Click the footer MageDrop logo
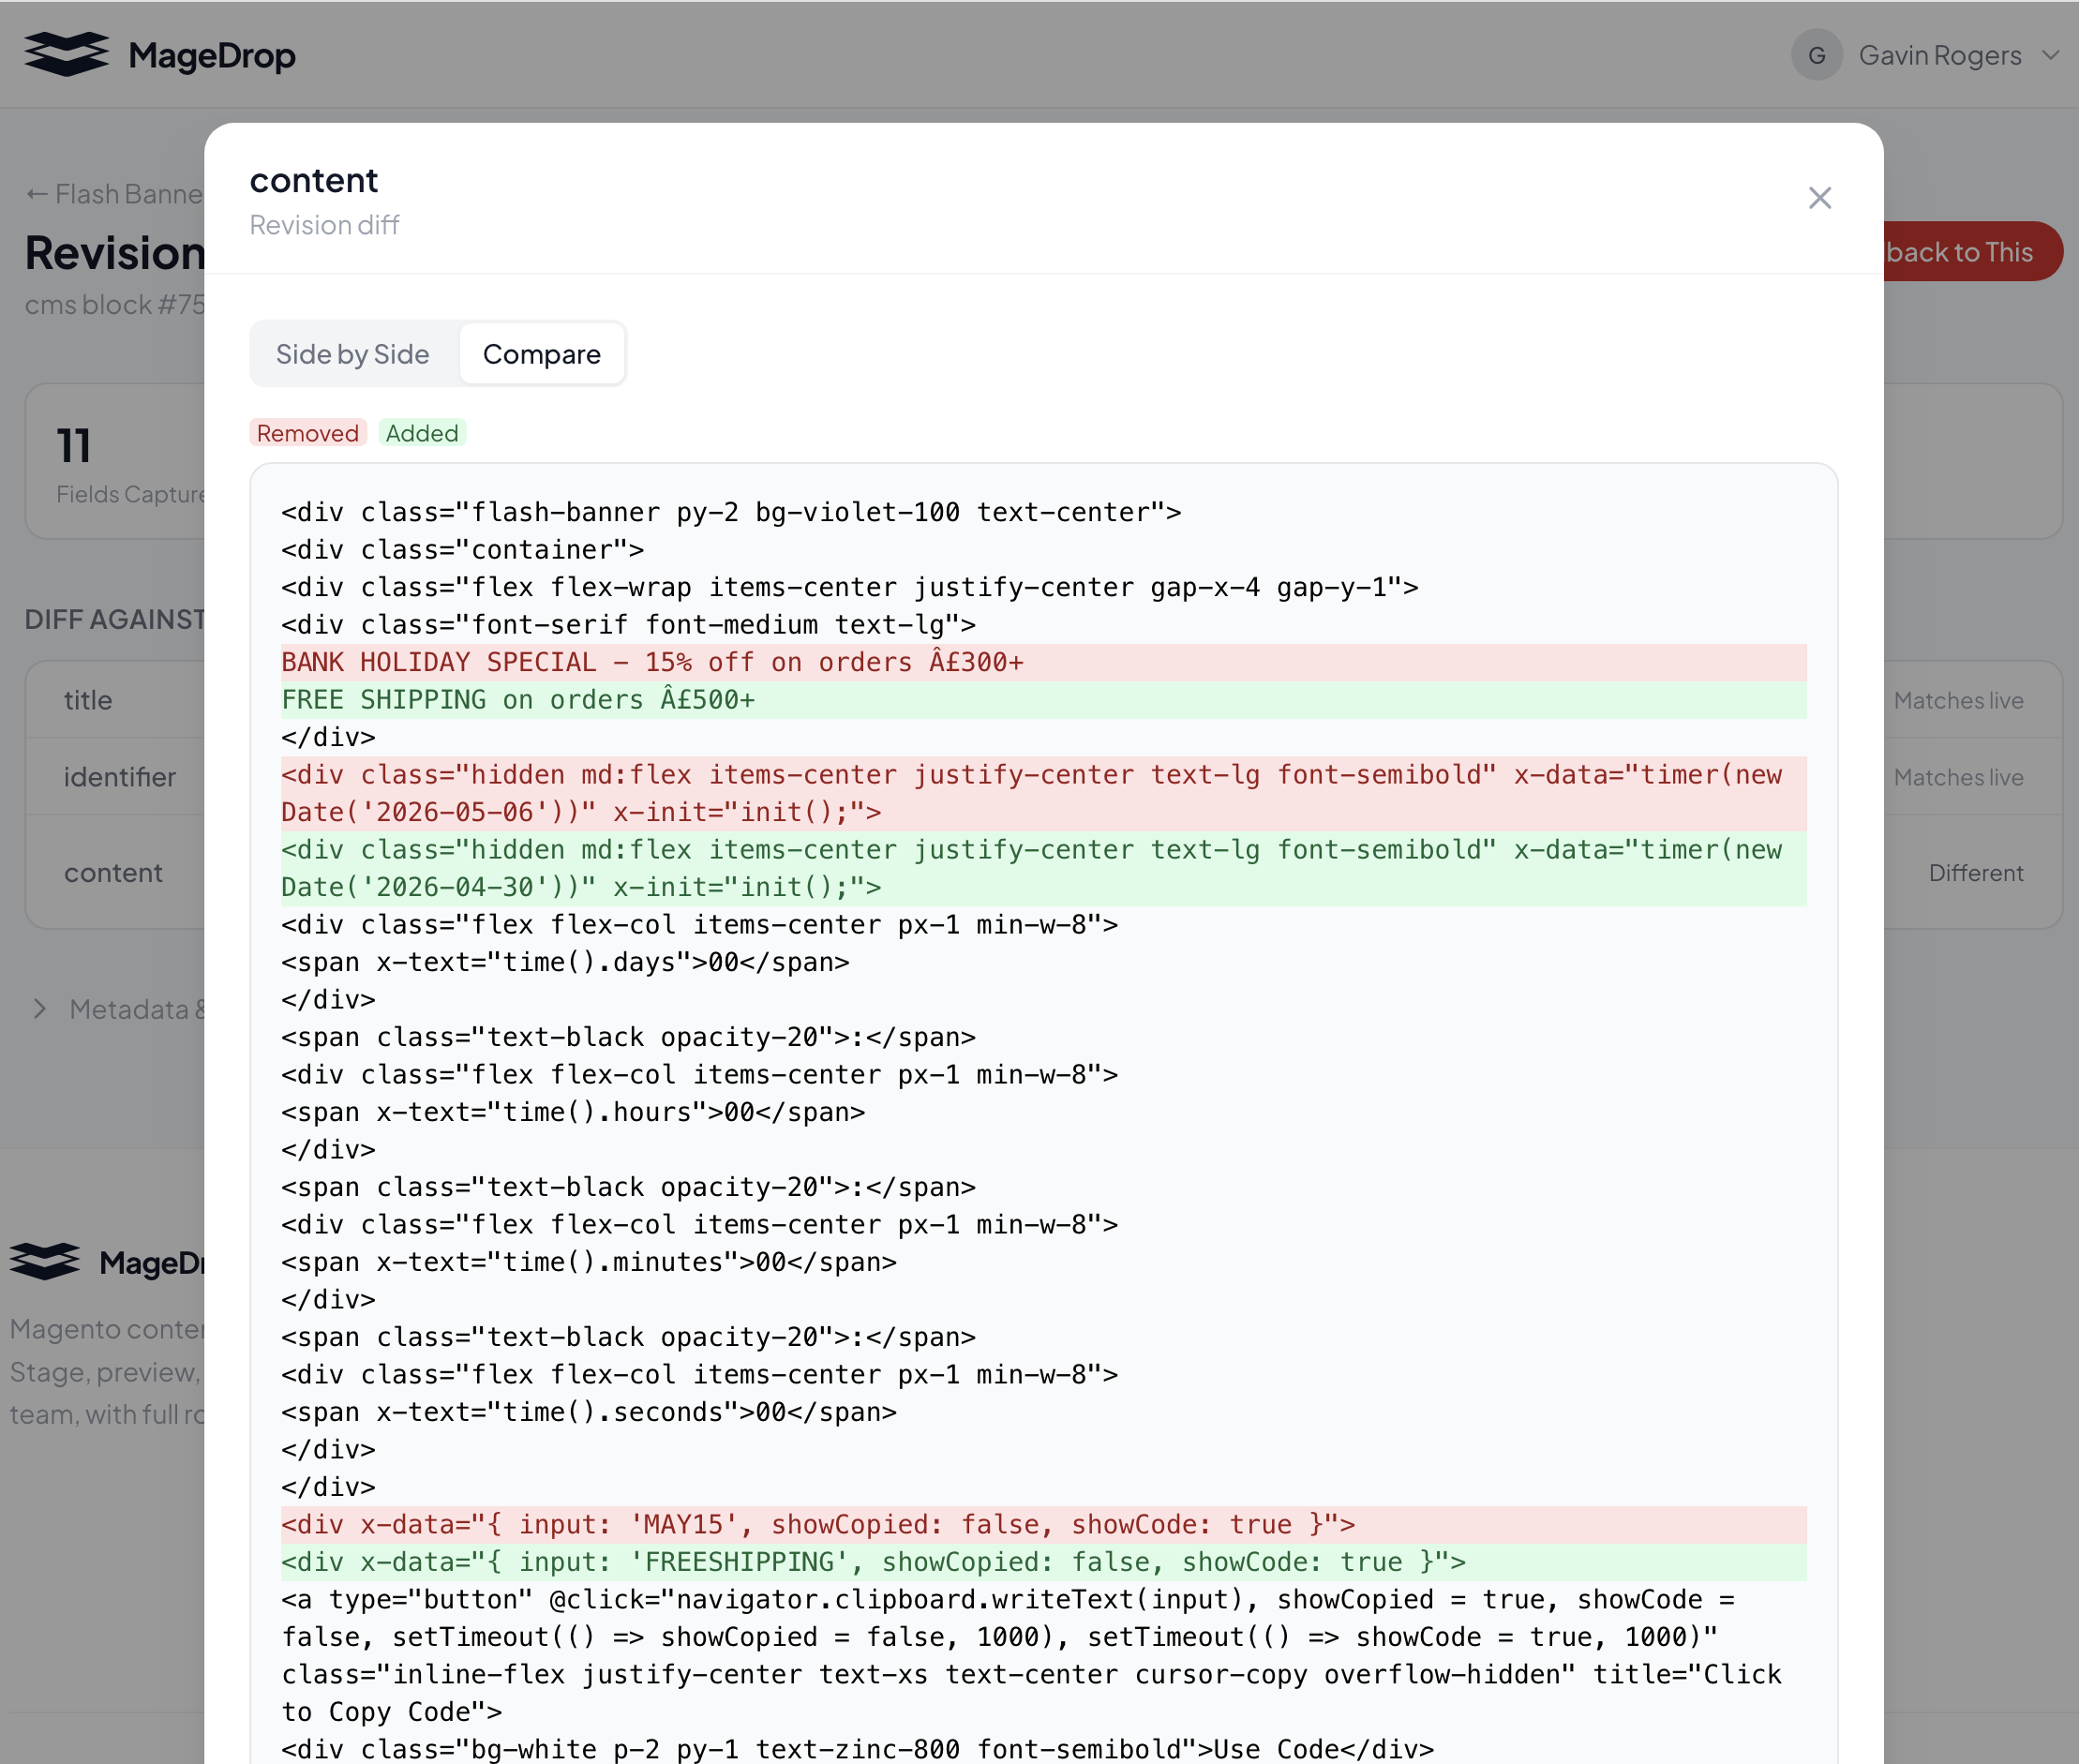 pyautogui.click(x=107, y=1262)
